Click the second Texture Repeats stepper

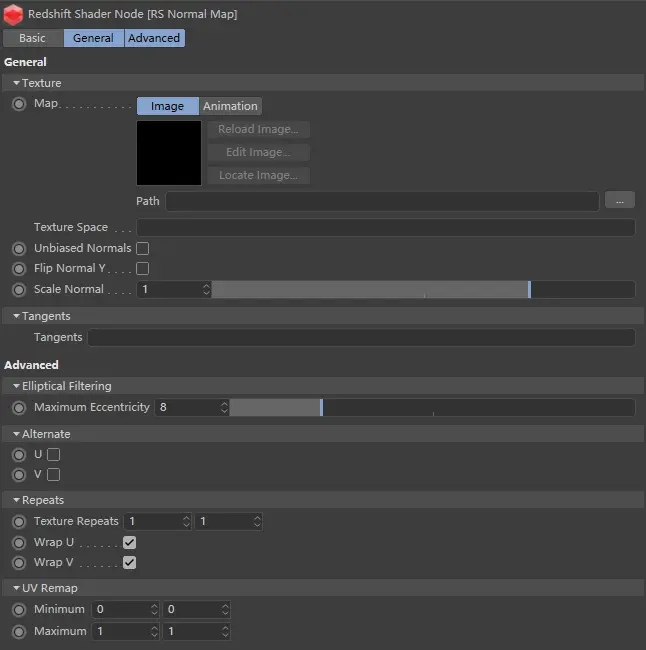[257, 521]
